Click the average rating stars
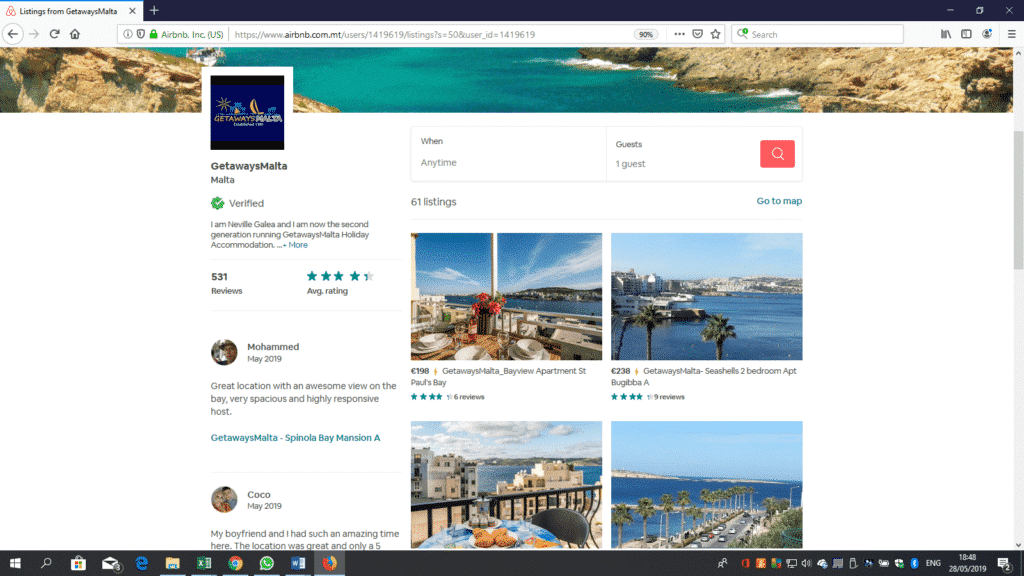The height and width of the screenshot is (576, 1024). tap(340, 276)
